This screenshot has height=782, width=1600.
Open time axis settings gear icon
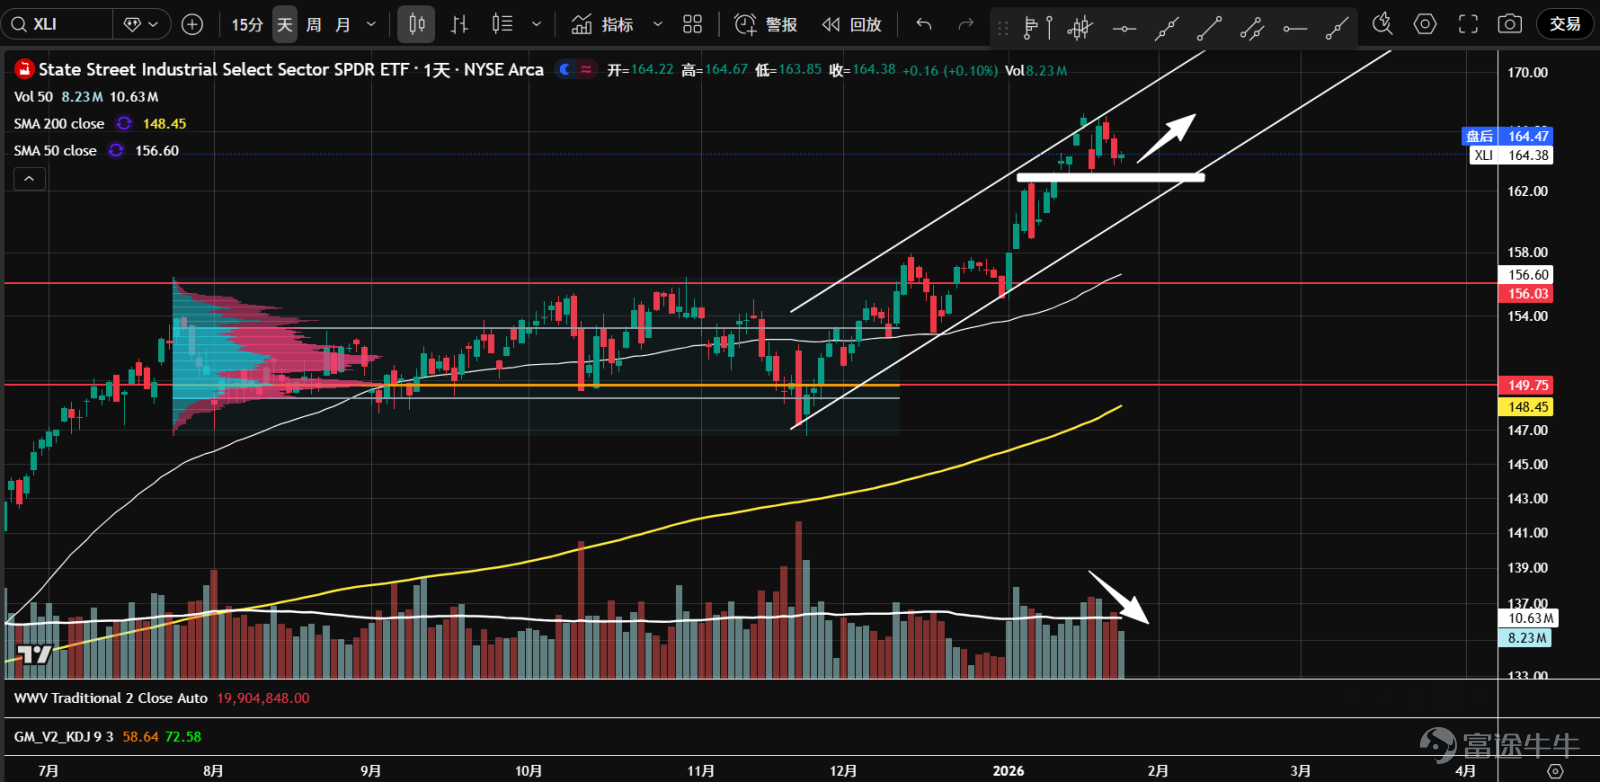[1555, 771]
